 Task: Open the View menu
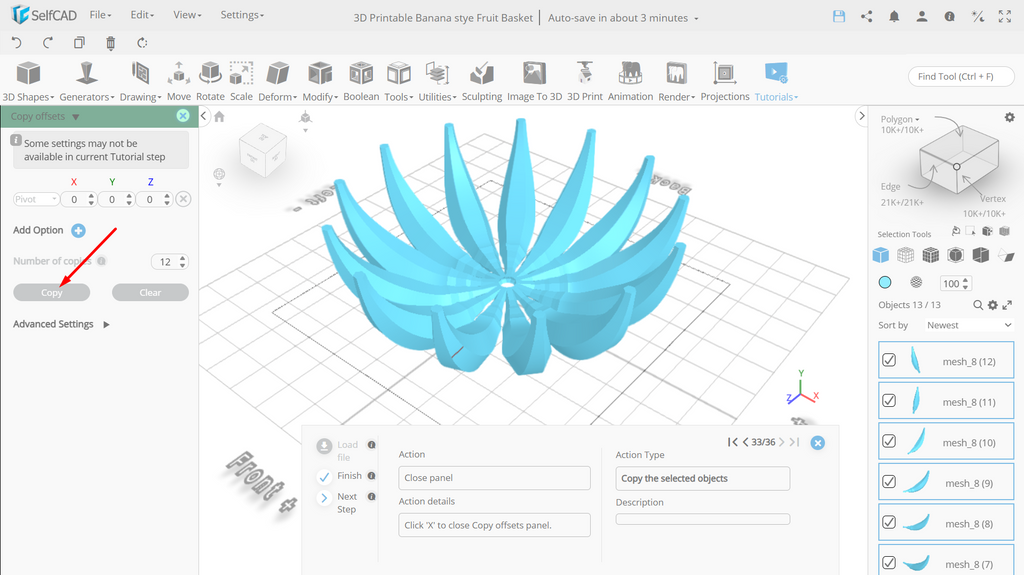pos(187,14)
